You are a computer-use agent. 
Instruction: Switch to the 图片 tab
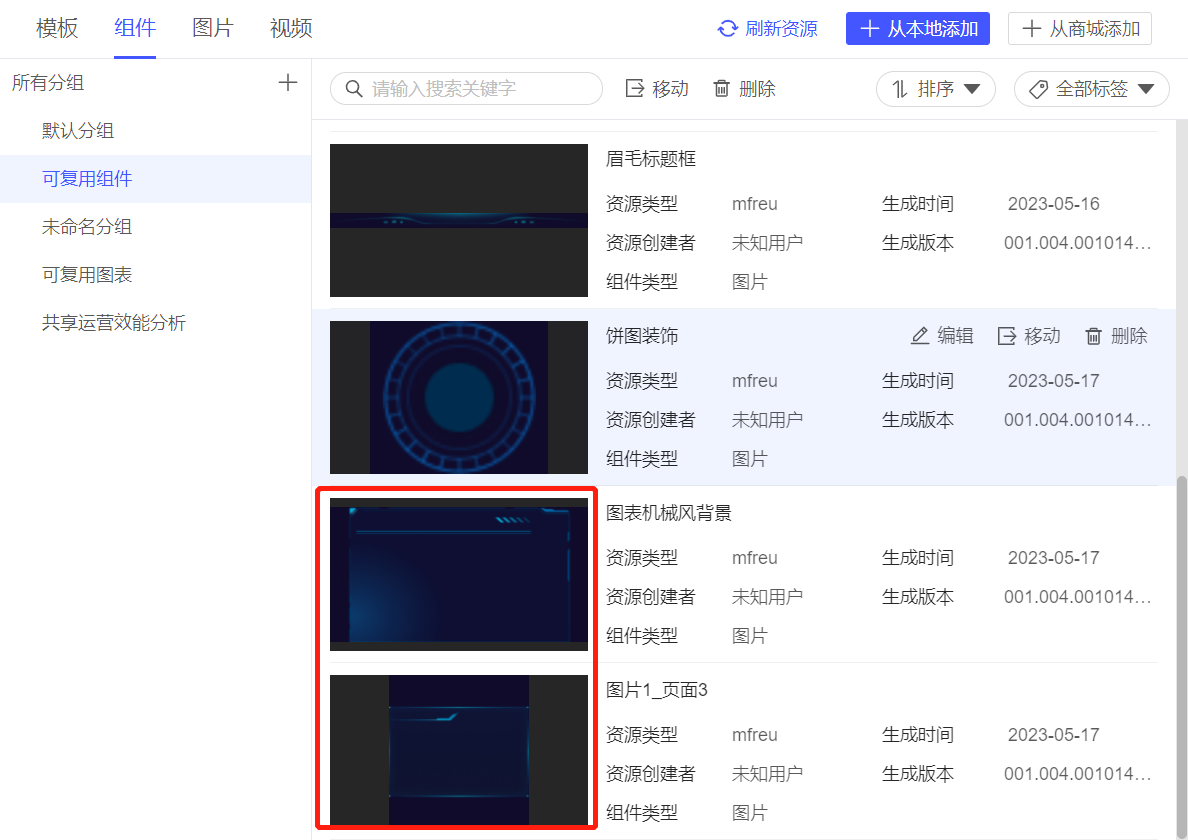point(213,28)
